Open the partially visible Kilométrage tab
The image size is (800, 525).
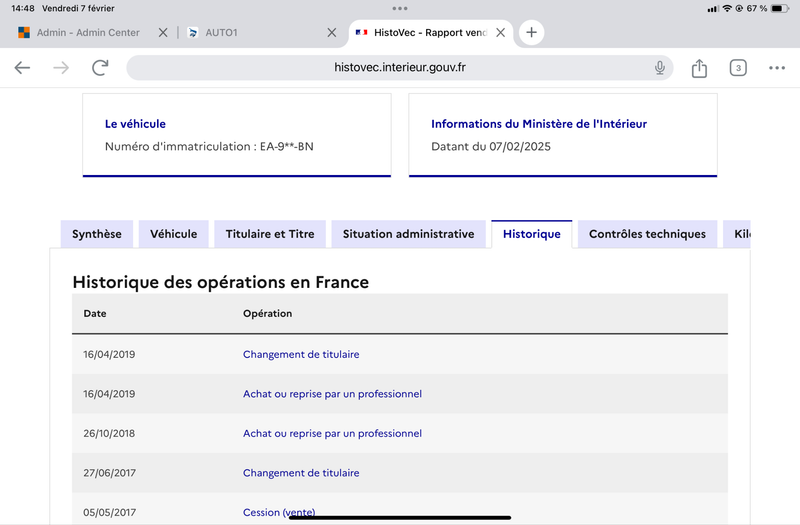pyautogui.click(x=737, y=234)
